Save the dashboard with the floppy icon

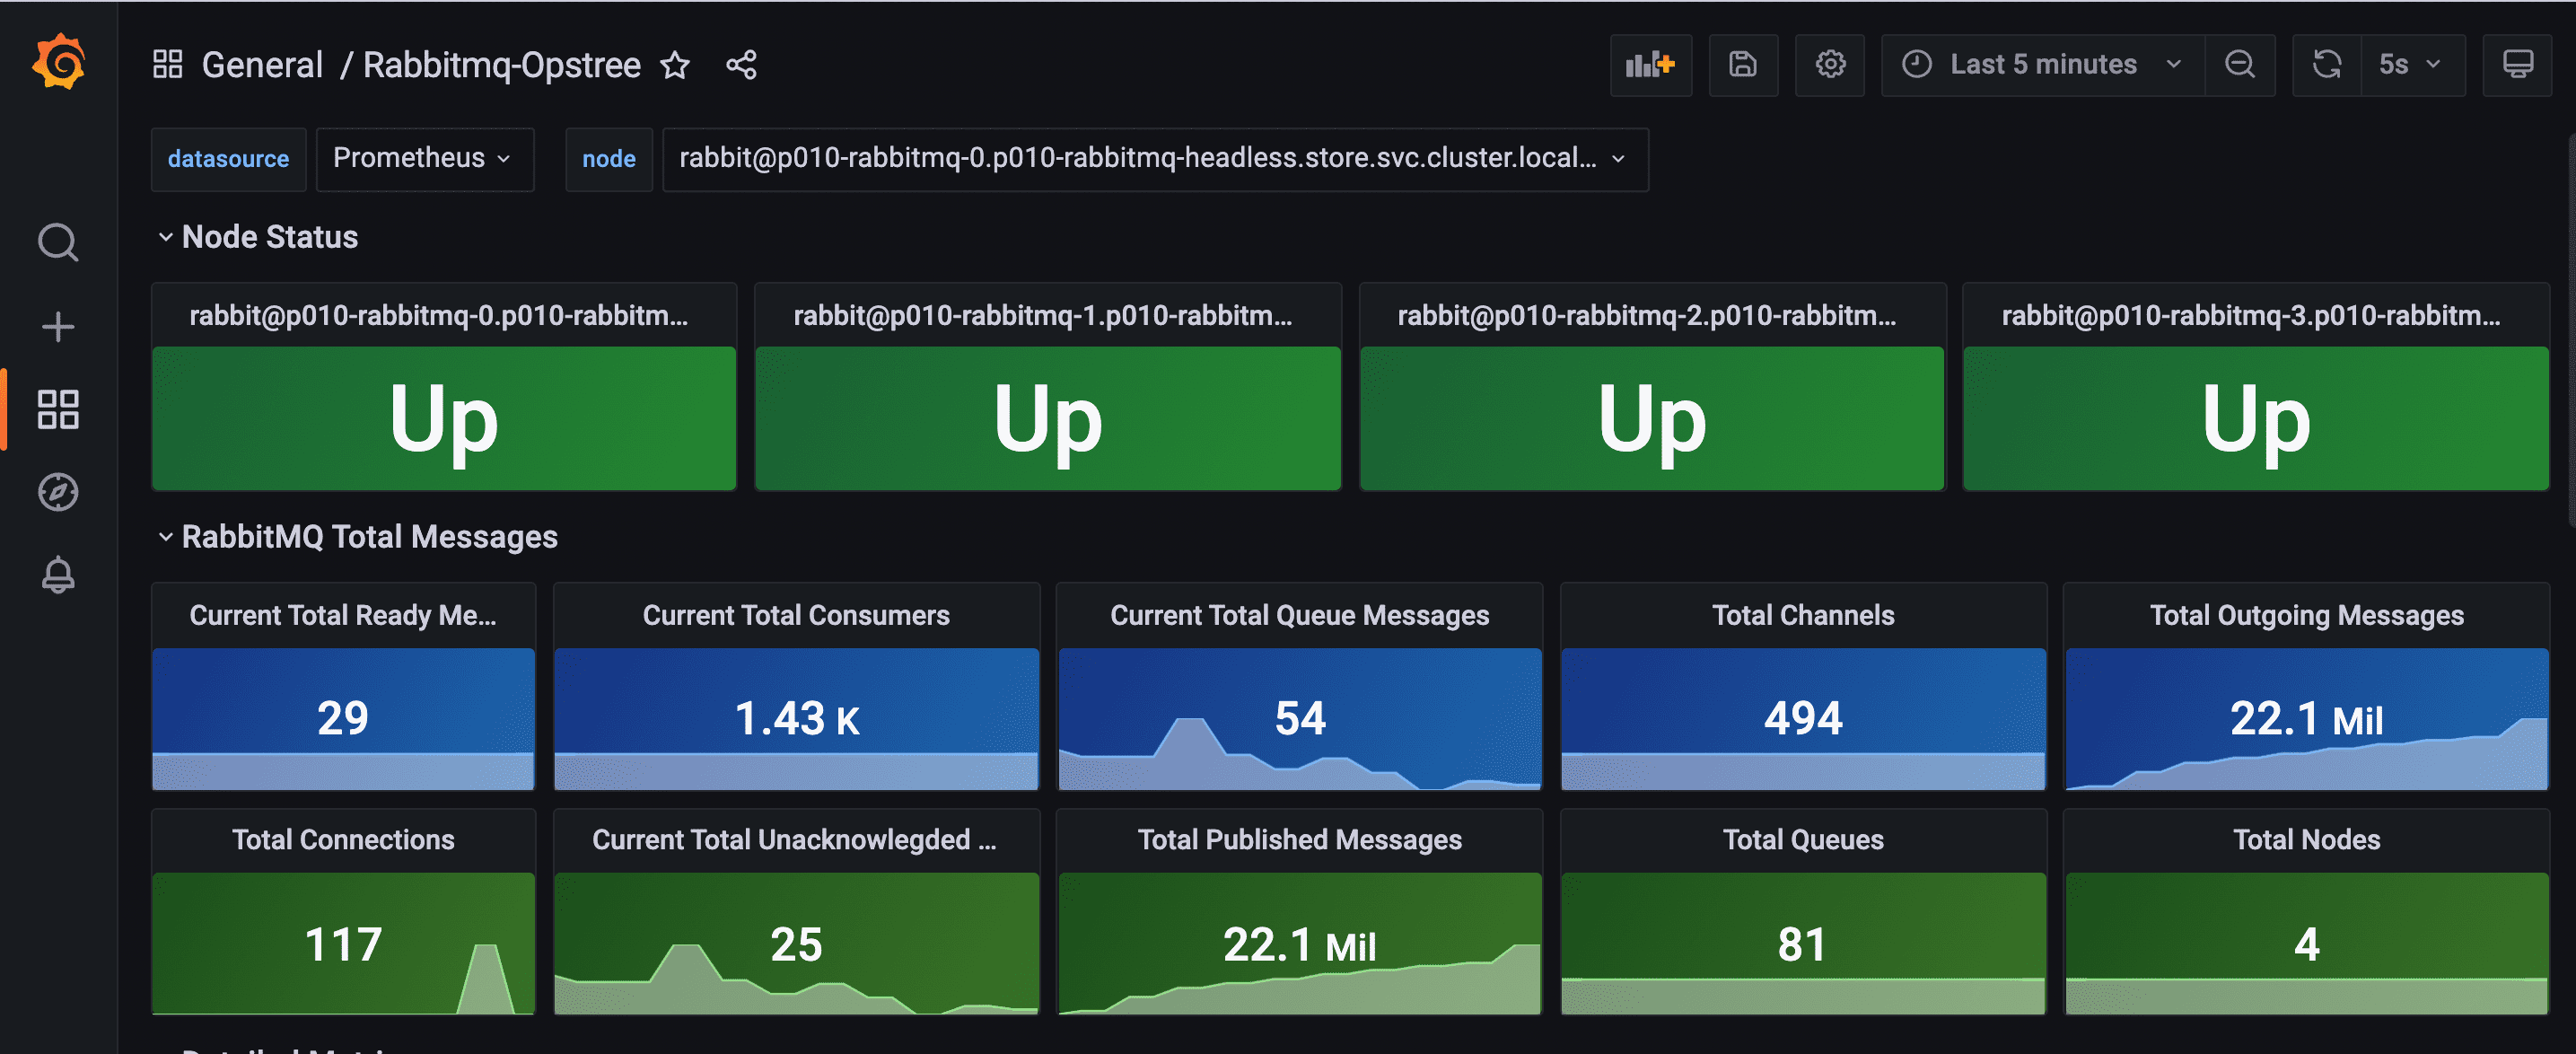1743,65
